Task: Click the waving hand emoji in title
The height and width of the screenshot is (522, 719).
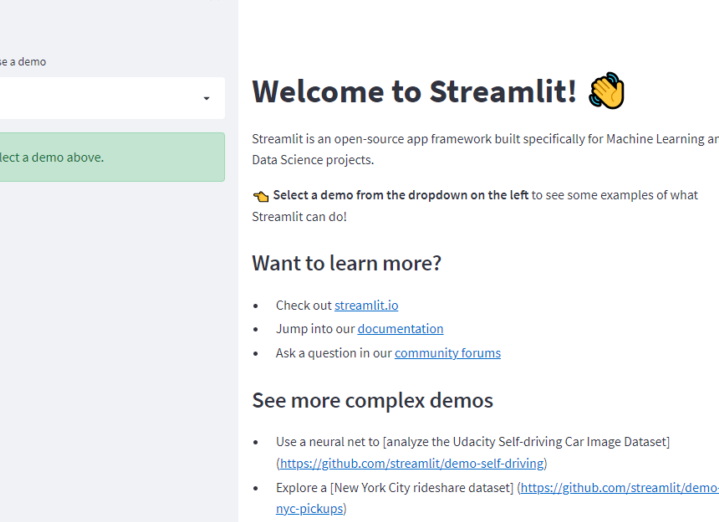Action: 607,91
